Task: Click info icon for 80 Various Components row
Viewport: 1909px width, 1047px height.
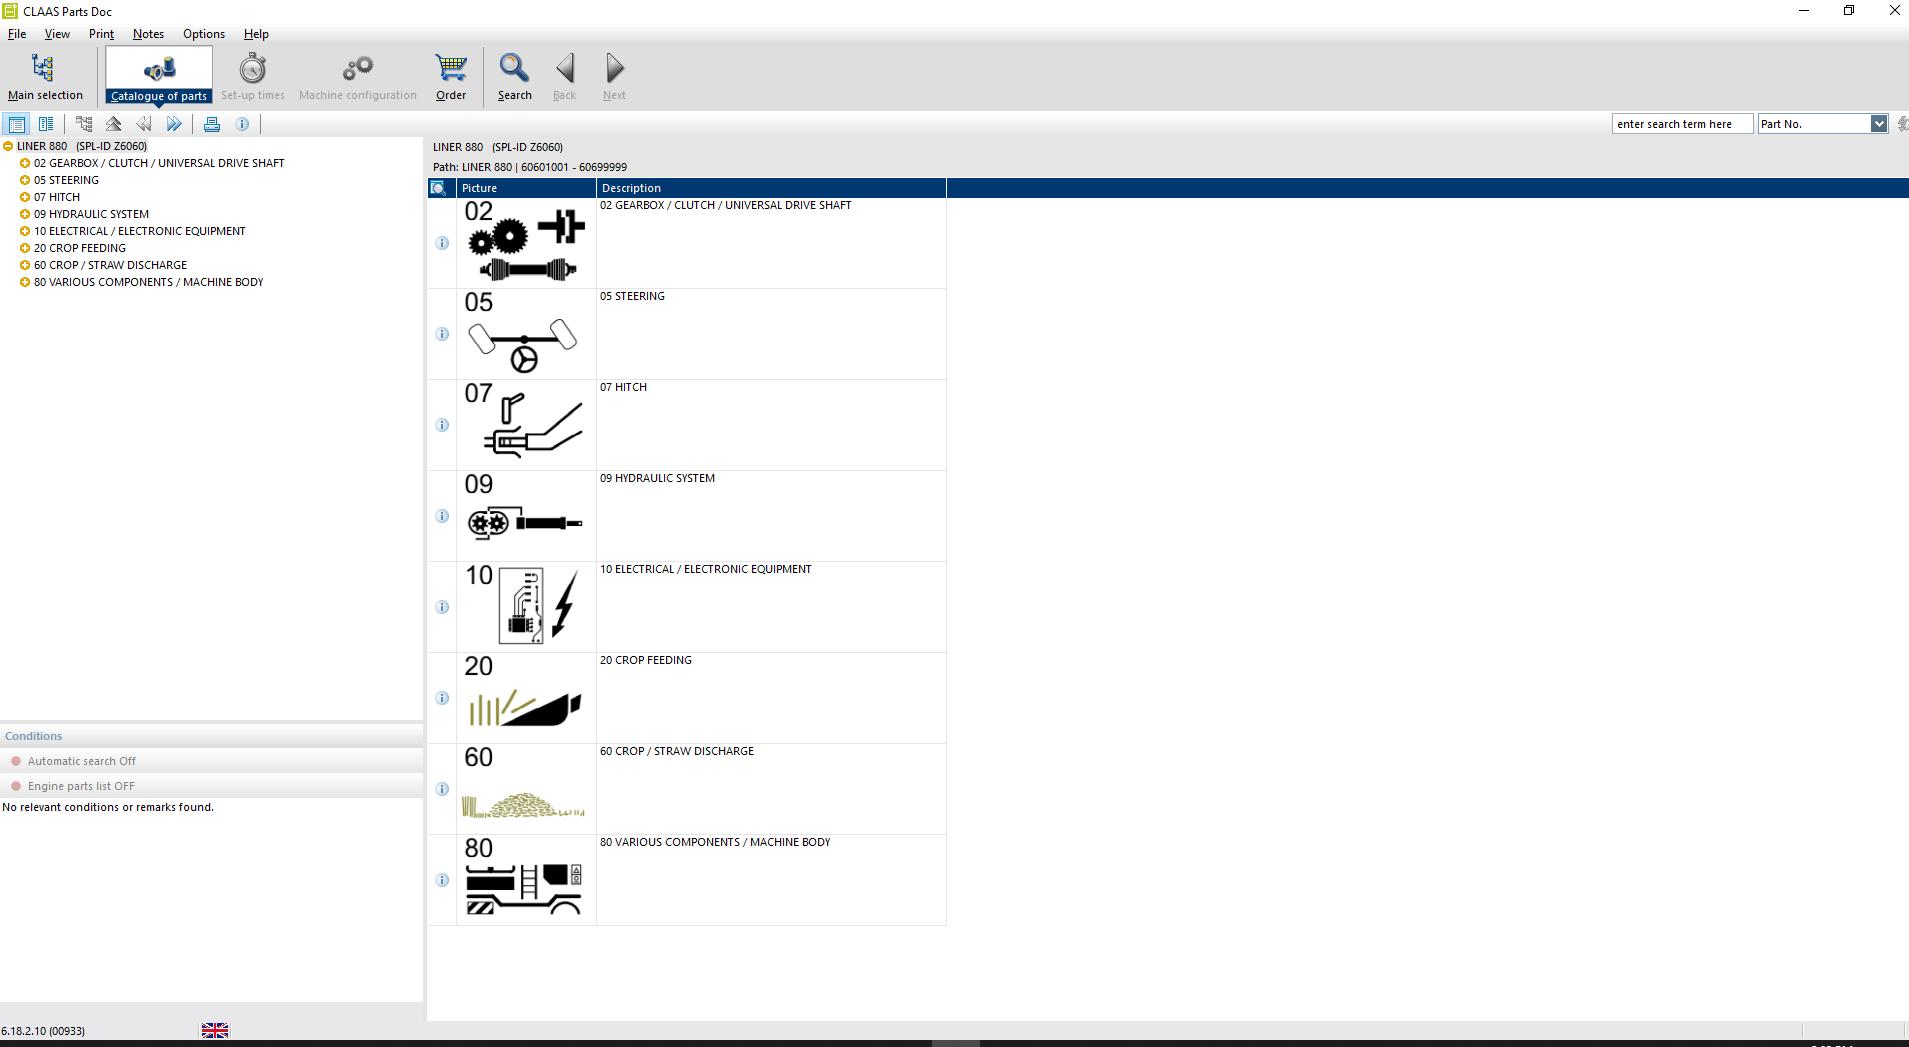Action: 442,880
